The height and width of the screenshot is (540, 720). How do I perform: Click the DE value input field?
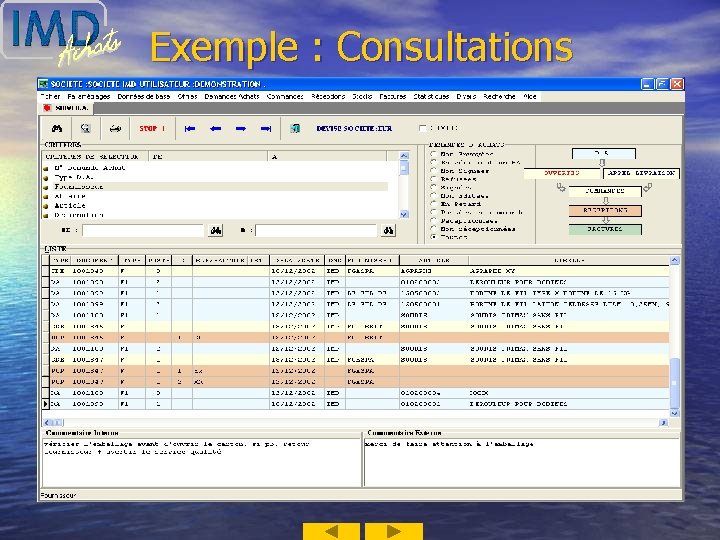(143, 231)
